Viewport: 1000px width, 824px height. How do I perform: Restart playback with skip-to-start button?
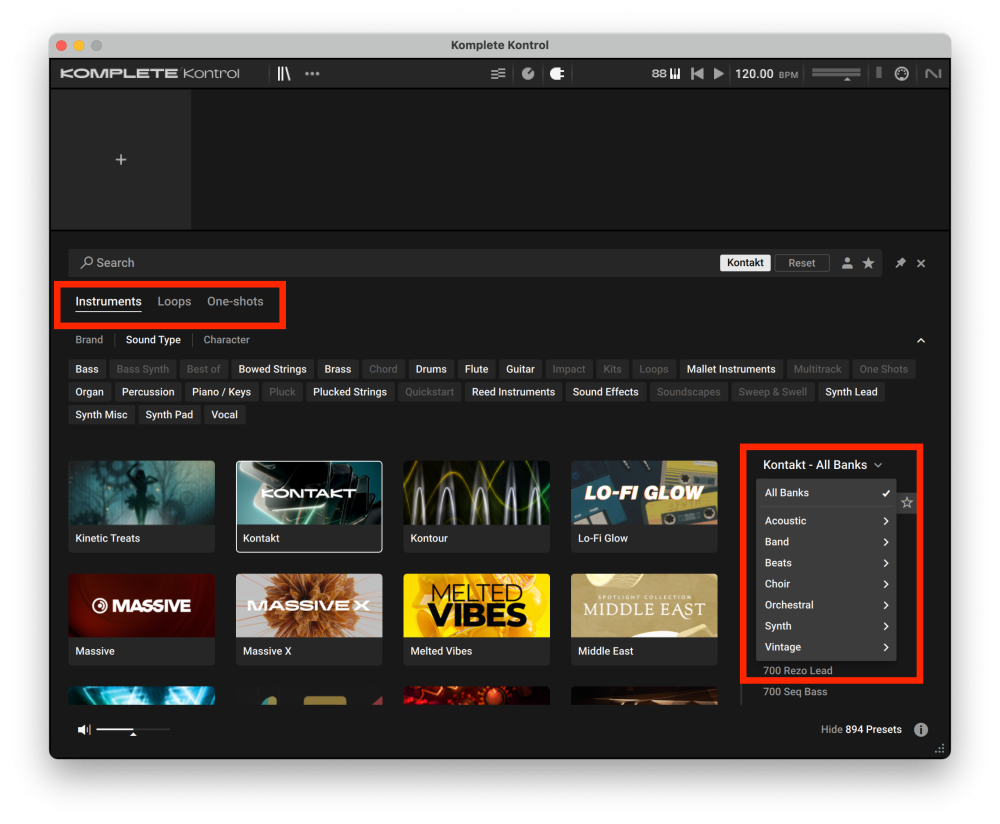(x=697, y=74)
